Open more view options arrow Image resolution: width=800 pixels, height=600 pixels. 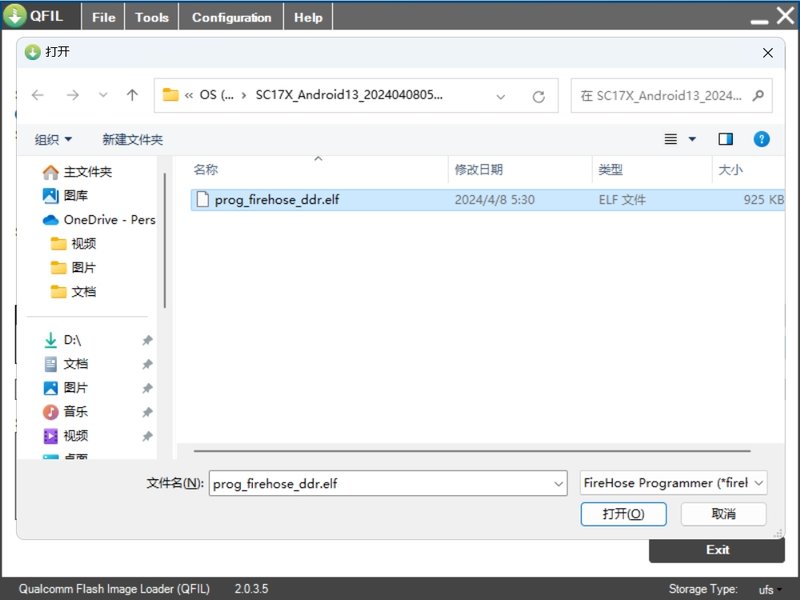(x=692, y=139)
